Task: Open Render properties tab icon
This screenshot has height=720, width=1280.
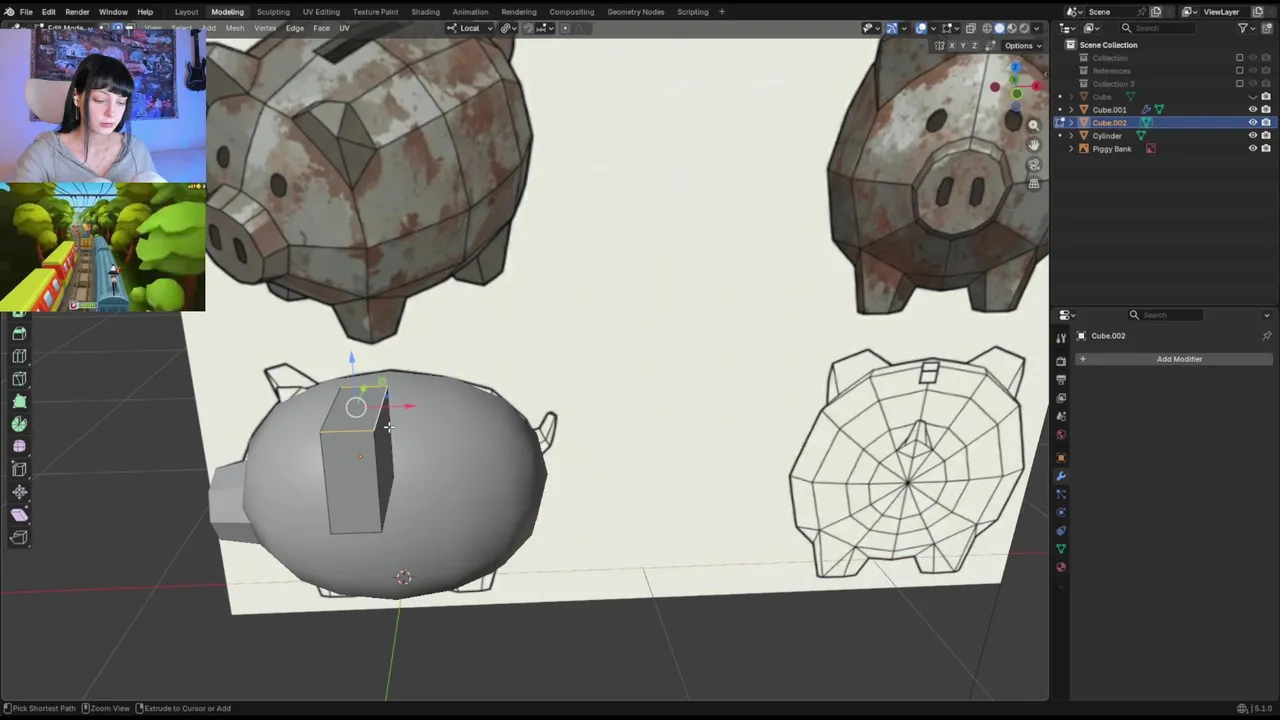Action: (x=1061, y=360)
